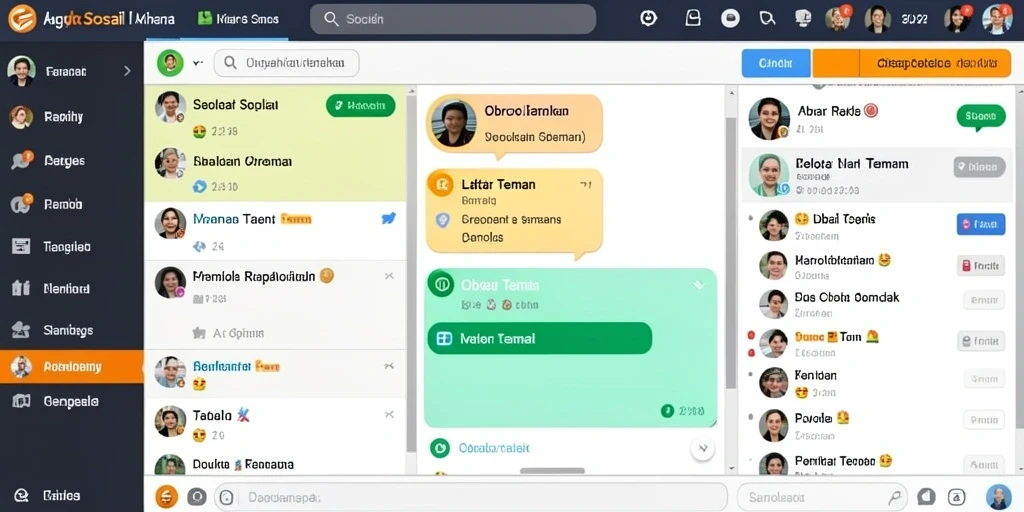1024x512 pixels.
Task: Click the round down-arrow button in chat
Action: pyautogui.click(x=703, y=449)
